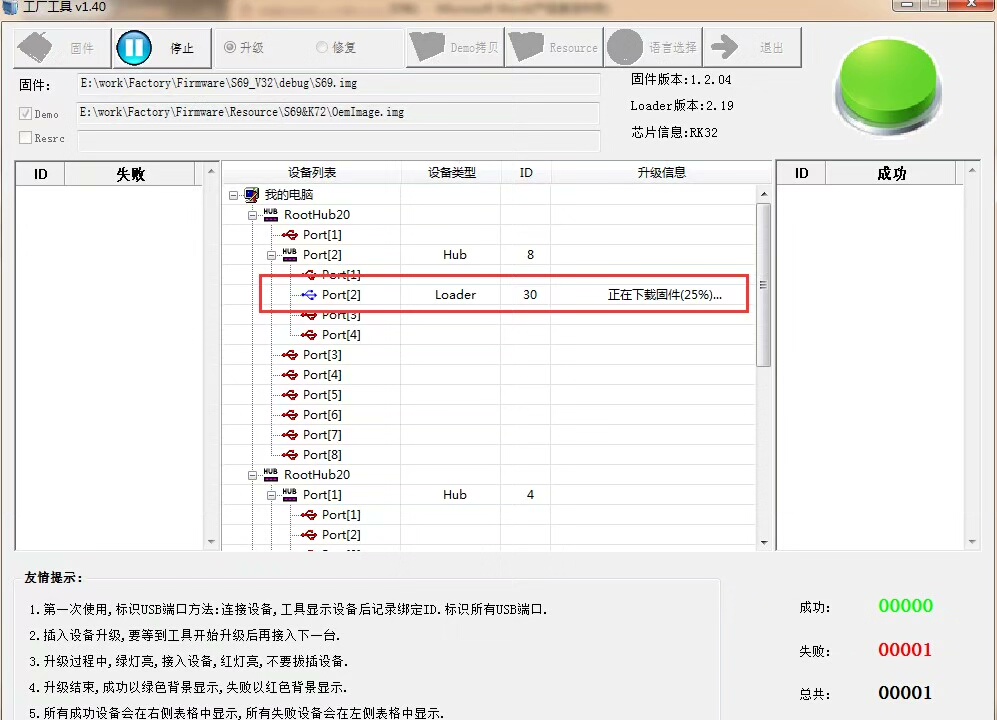
Task: Click Port[1] under the ID 4 hub
Action: coord(341,515)
